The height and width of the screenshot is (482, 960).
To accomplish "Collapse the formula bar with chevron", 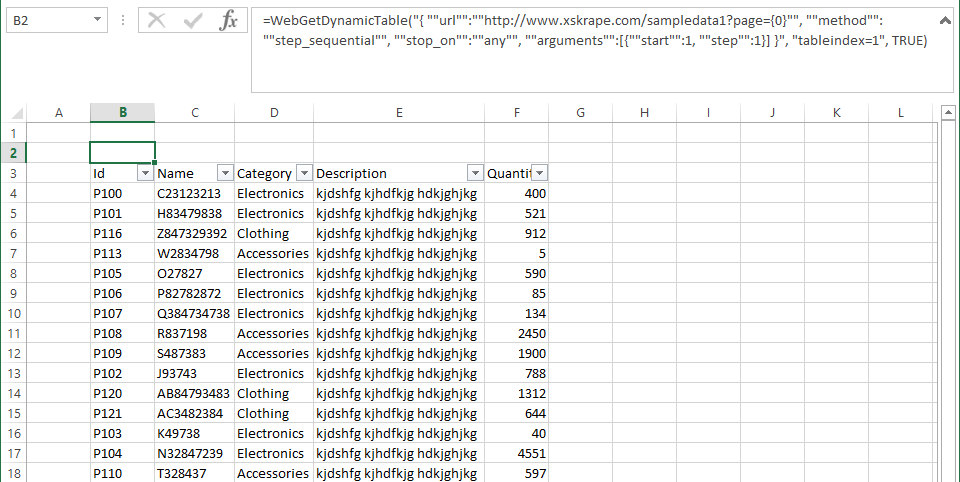I will (945, 21).
